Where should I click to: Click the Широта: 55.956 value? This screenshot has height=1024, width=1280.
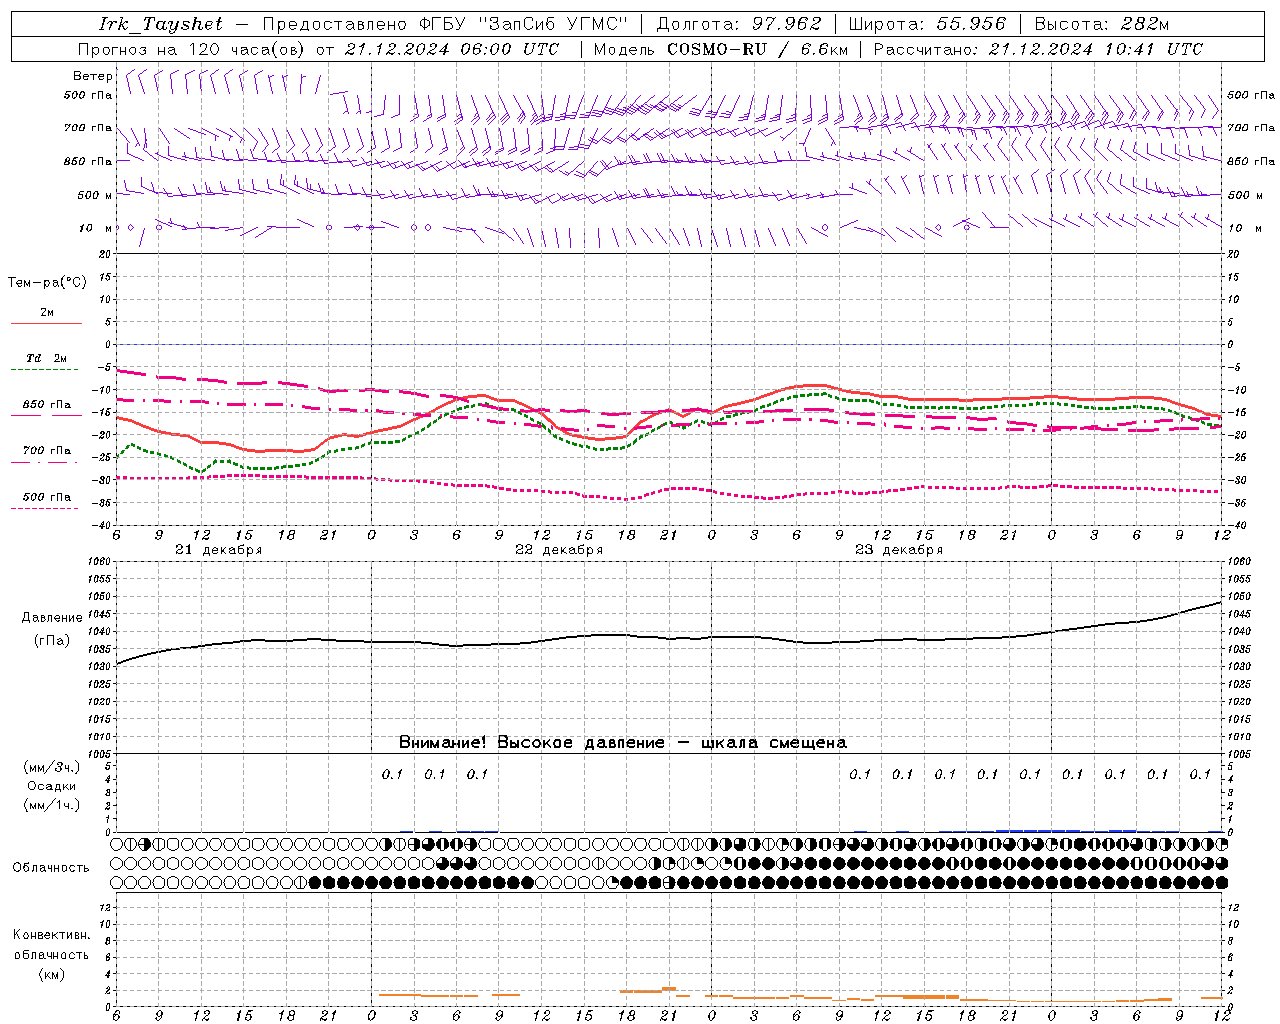[927, 24]
